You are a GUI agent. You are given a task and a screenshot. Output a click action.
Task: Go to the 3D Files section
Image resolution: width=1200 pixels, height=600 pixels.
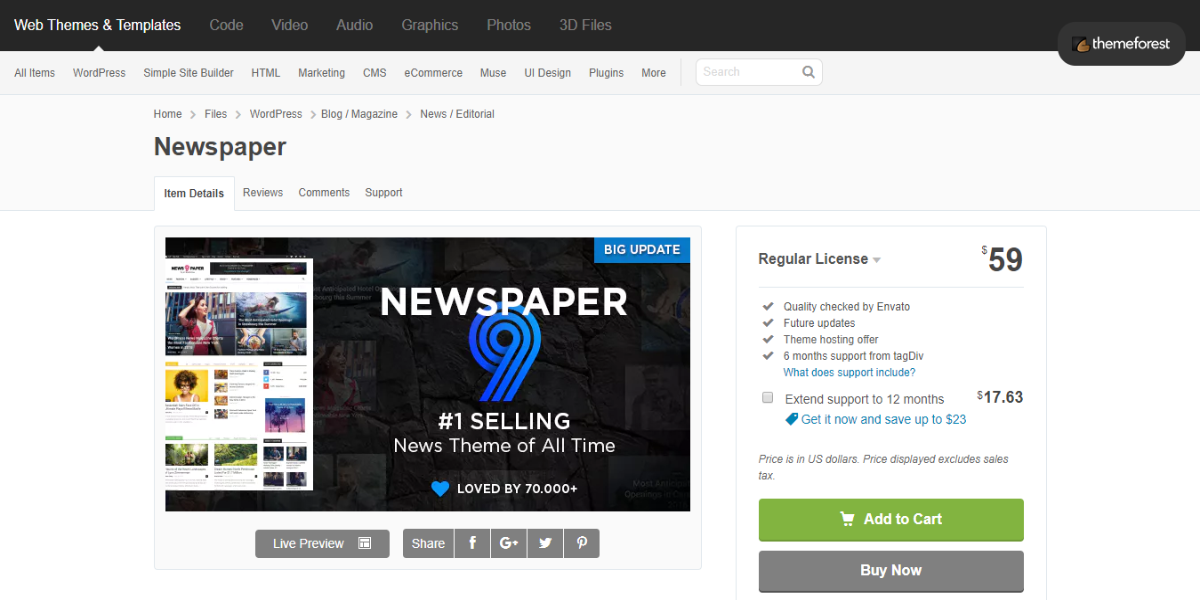585,25
